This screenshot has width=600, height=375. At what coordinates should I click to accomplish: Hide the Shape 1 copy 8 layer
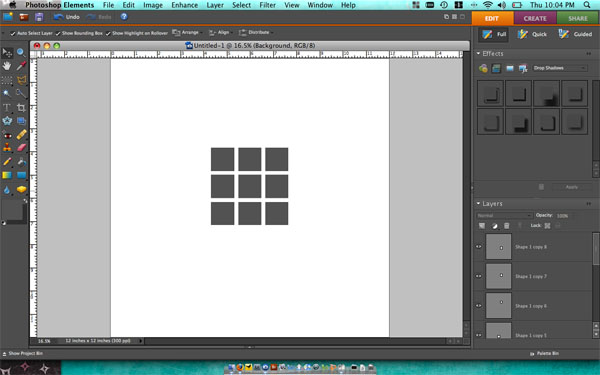click(x=479, y=247)
